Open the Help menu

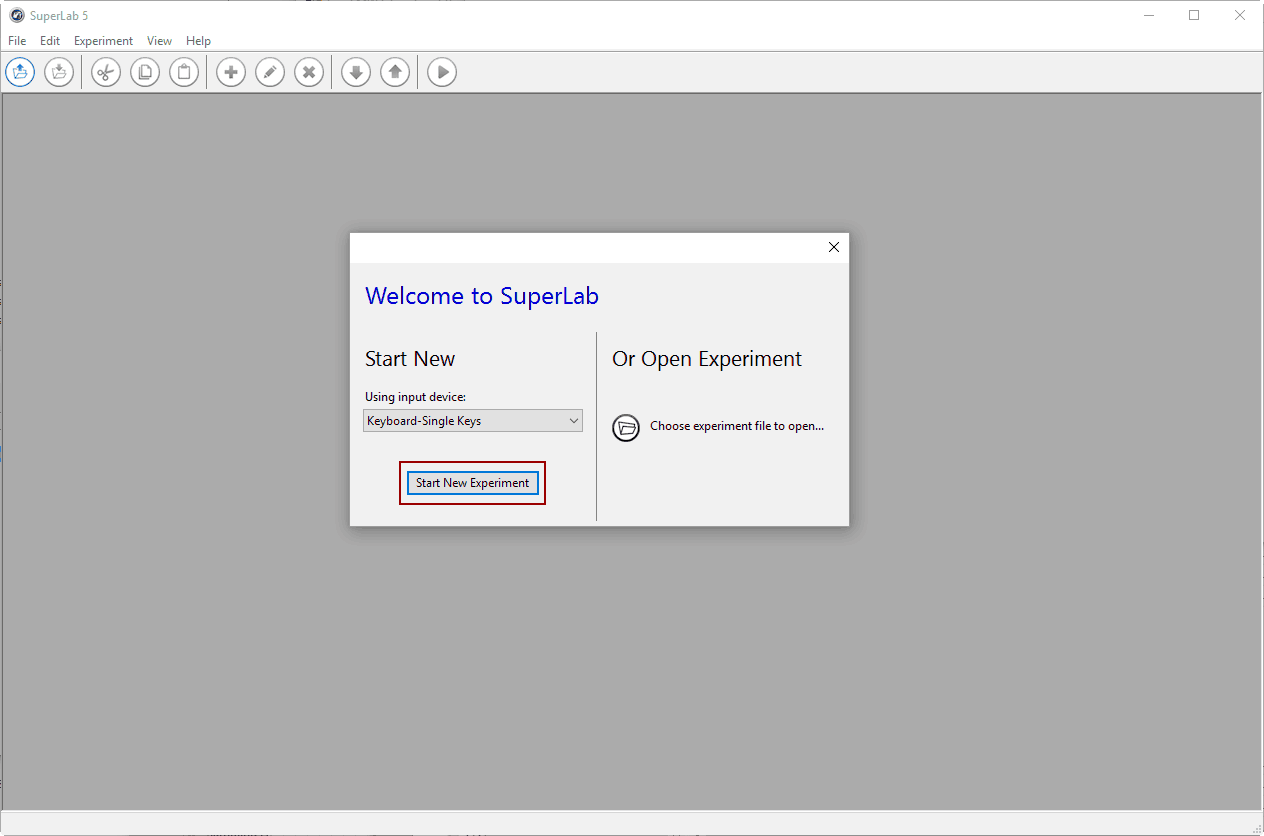click(x=198, y=41)
